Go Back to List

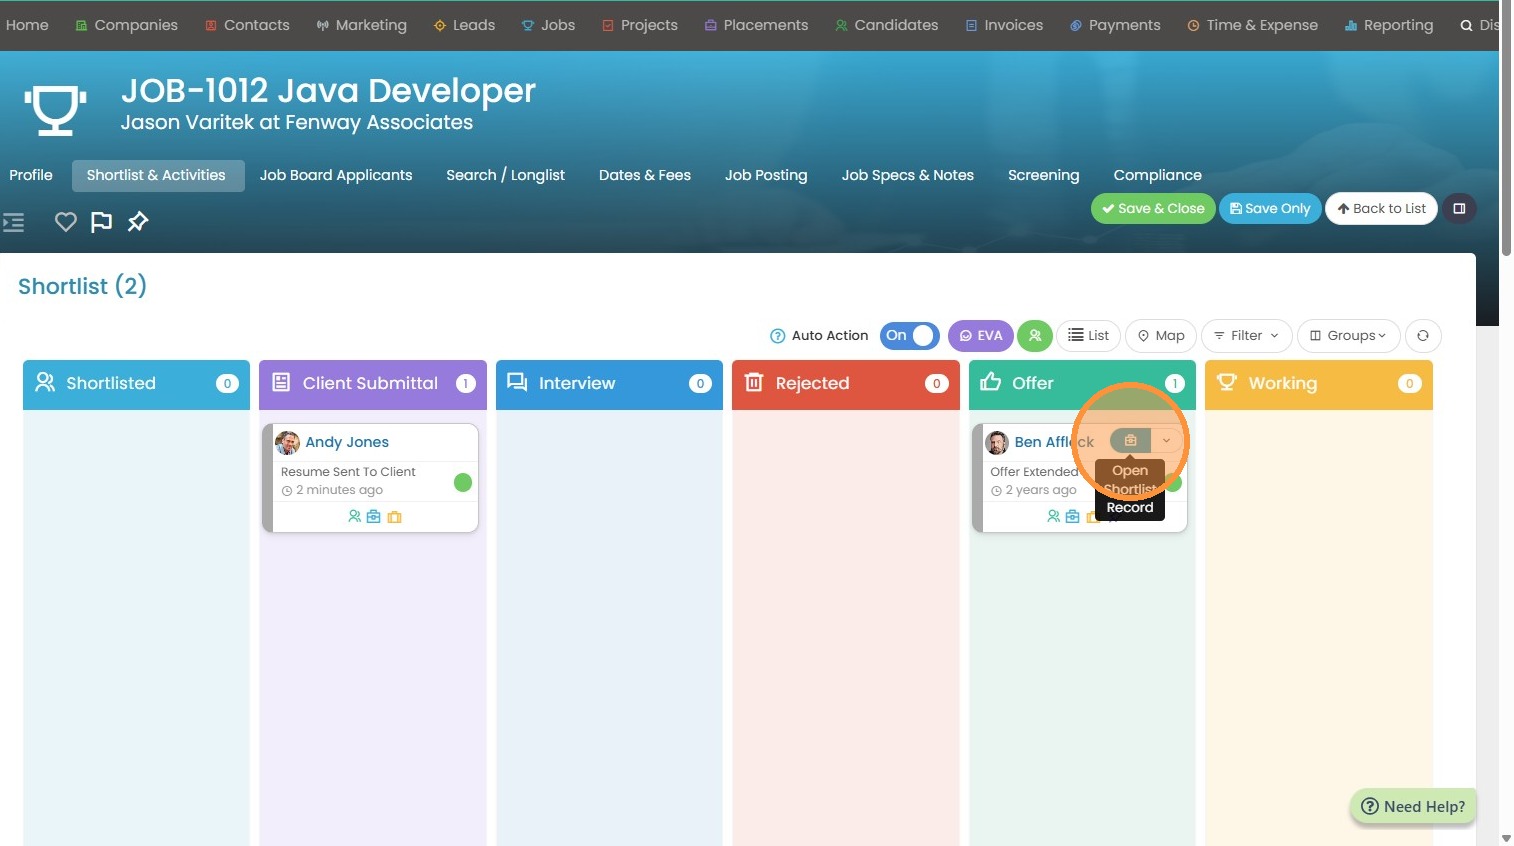point(1382,209)
